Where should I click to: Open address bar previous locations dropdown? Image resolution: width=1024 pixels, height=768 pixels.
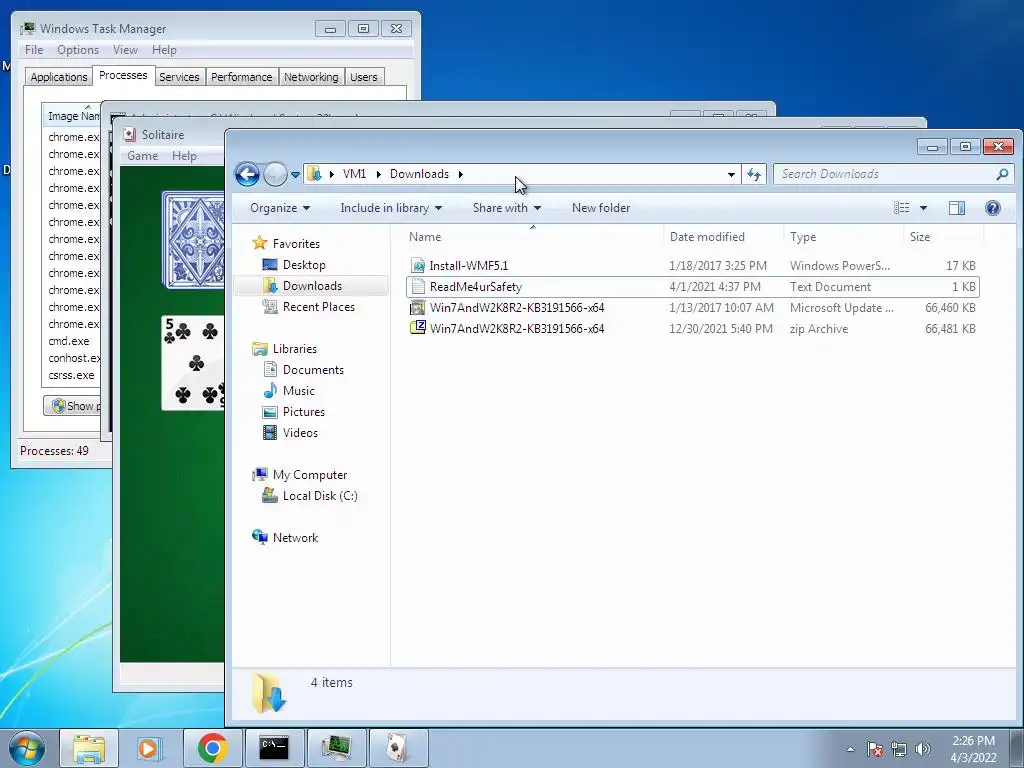coord(731,174)
